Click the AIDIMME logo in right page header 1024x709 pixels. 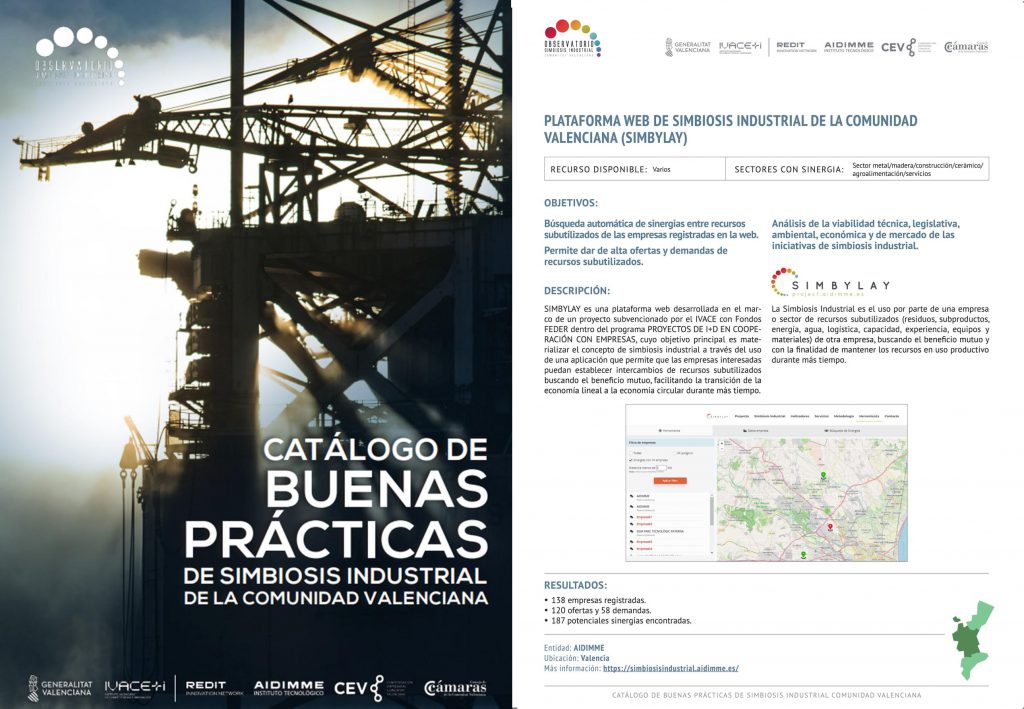tap(848, 47)
